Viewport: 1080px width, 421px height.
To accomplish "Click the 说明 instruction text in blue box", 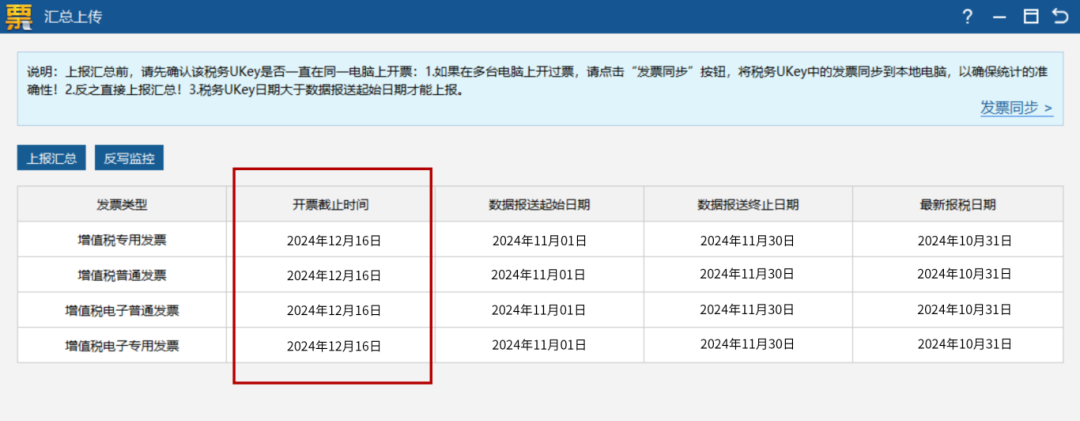I will pyautogui.click(x=538, y=81).
